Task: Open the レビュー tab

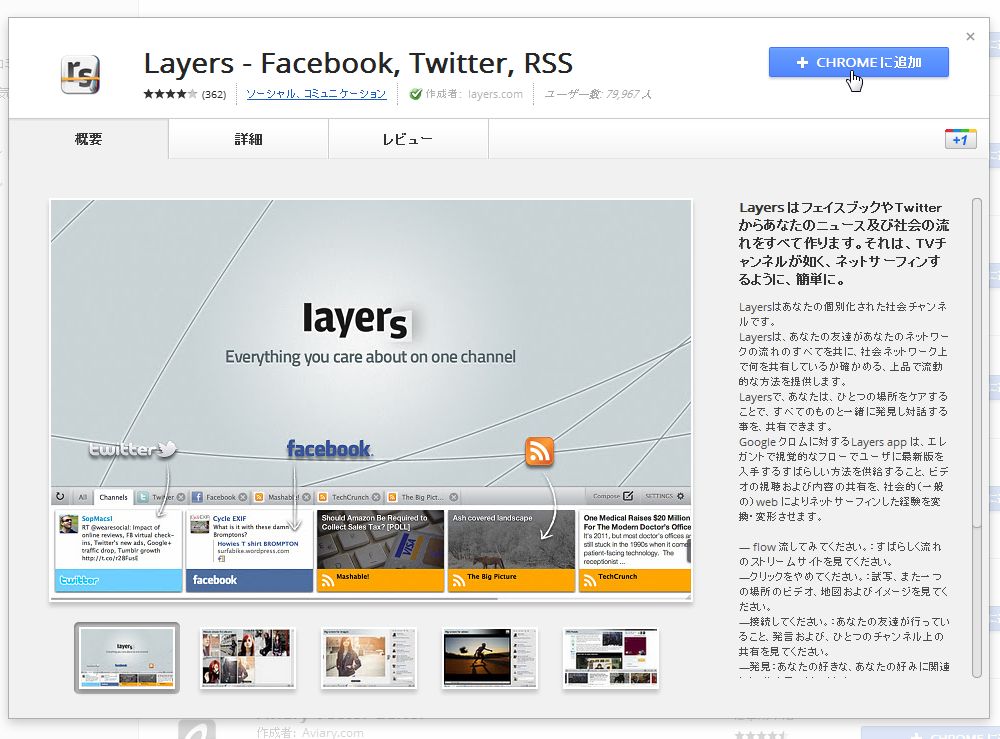Action: [408, 139]
